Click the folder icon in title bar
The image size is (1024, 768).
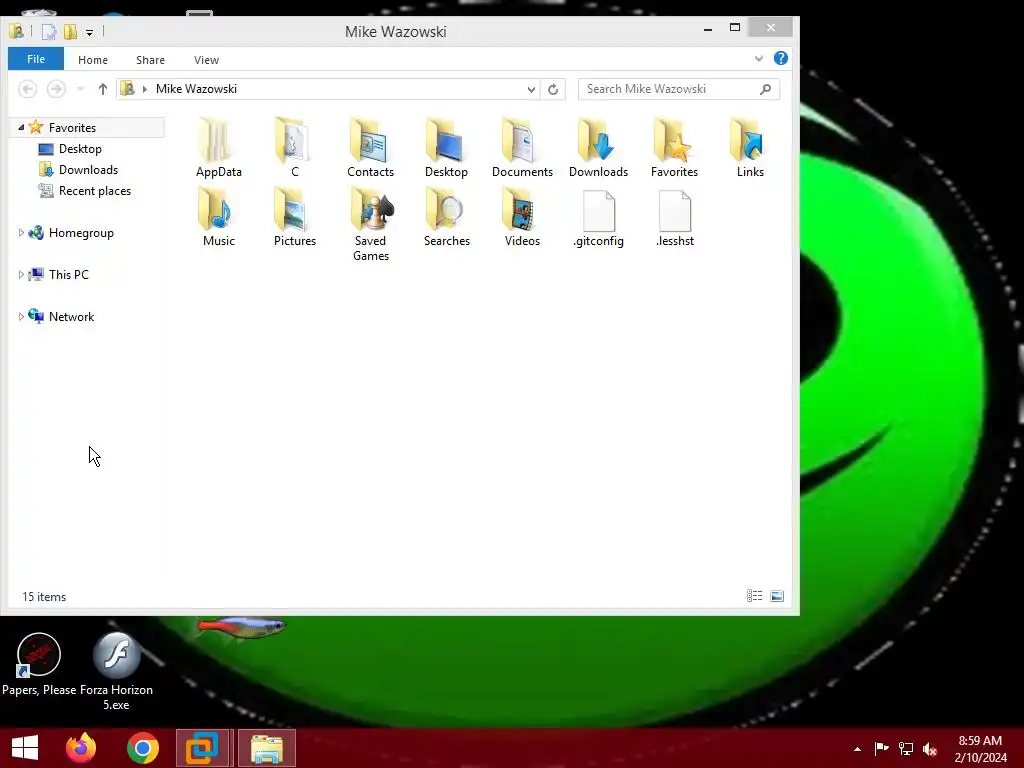[16, 31]
